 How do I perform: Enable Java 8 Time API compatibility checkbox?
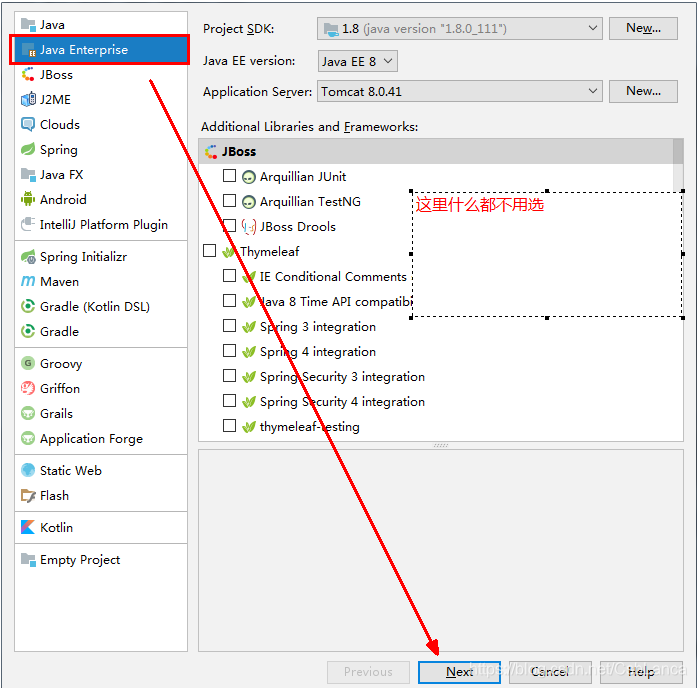pos(229,301)
